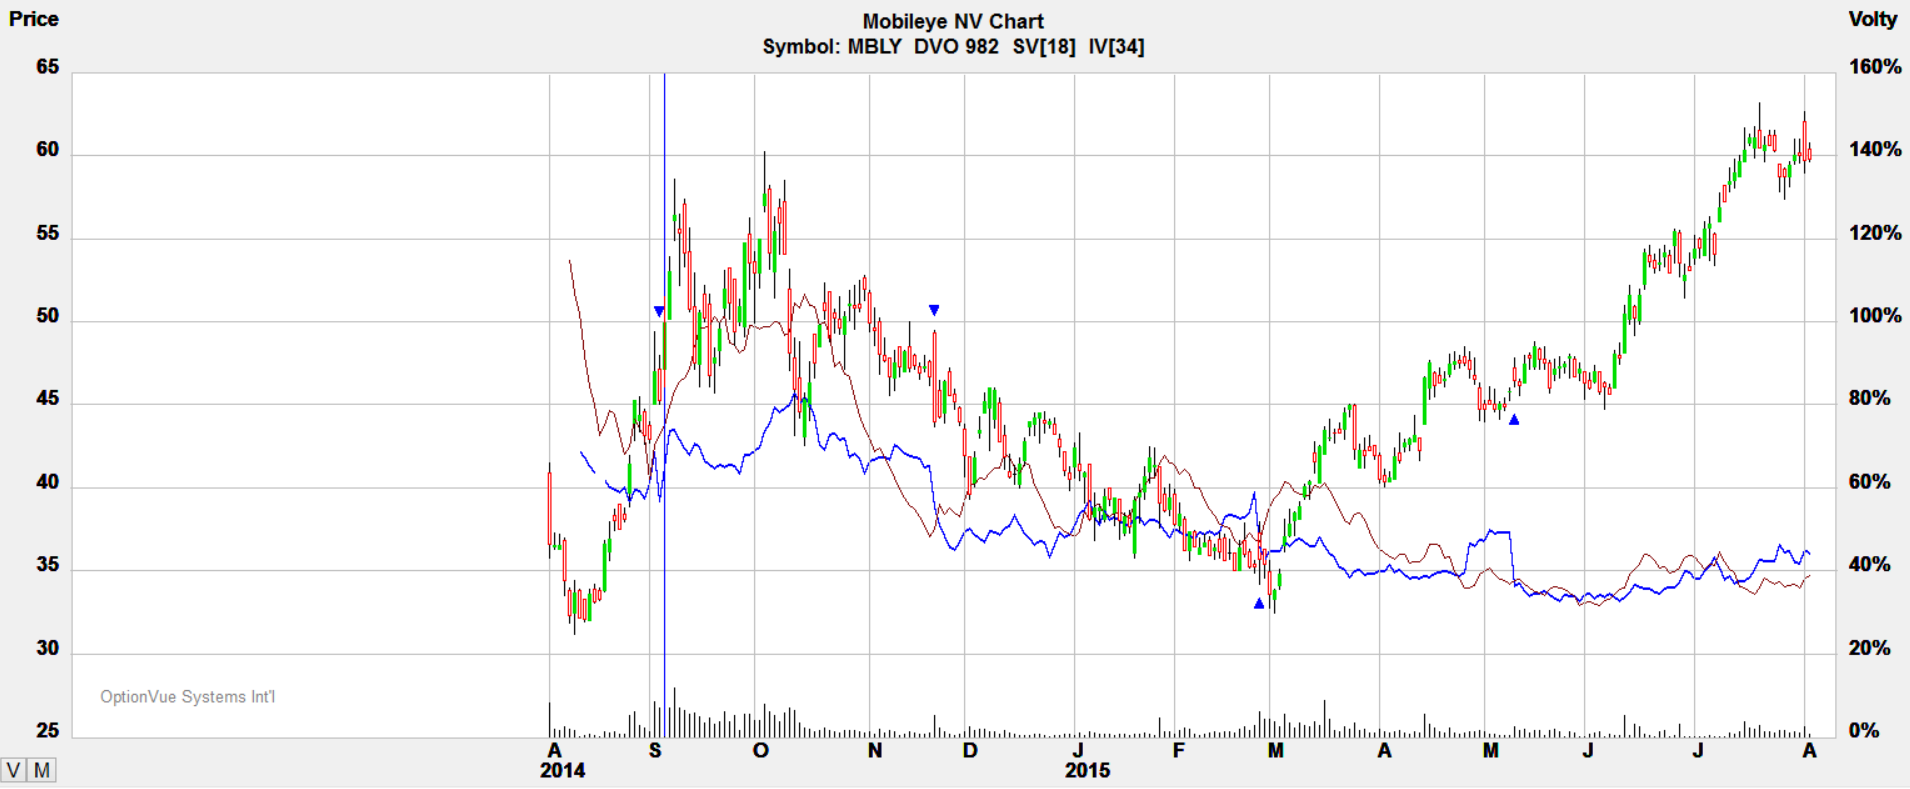Screen dimensions: 1910x789
Task: Click the Symbol: MBLY label
Action: 831,47
